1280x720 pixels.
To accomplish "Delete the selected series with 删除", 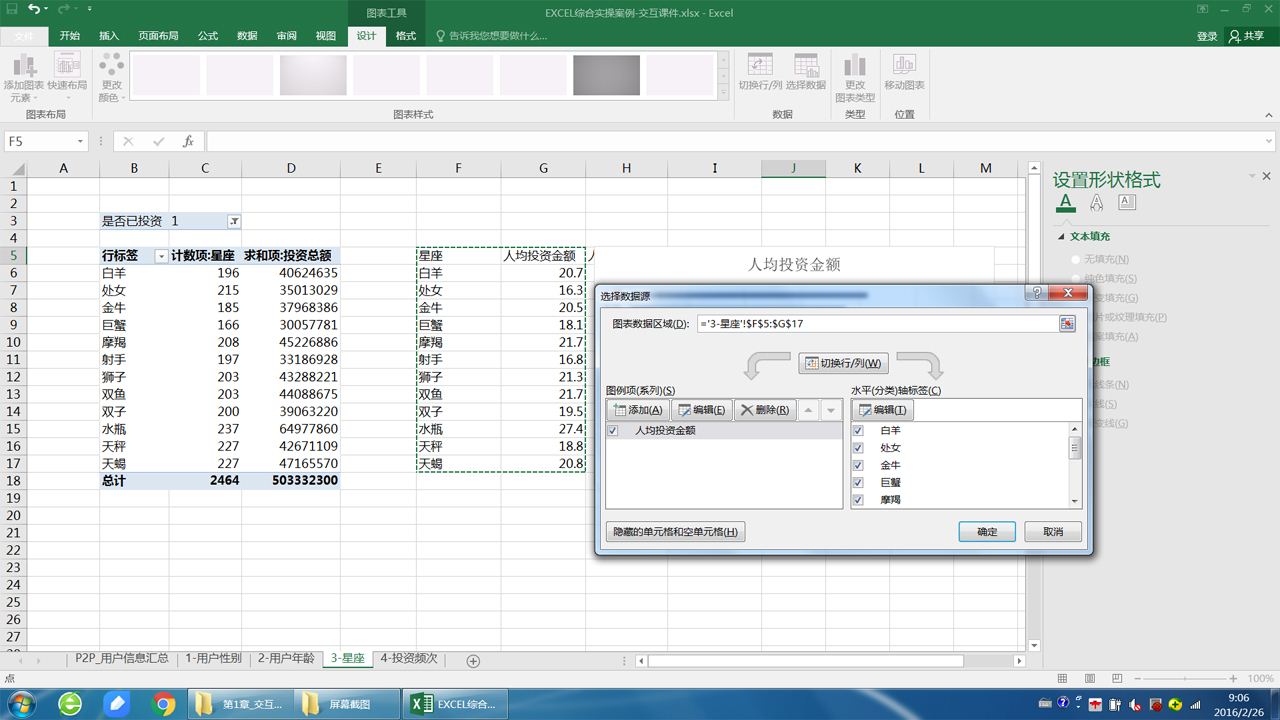I will 764,410.
